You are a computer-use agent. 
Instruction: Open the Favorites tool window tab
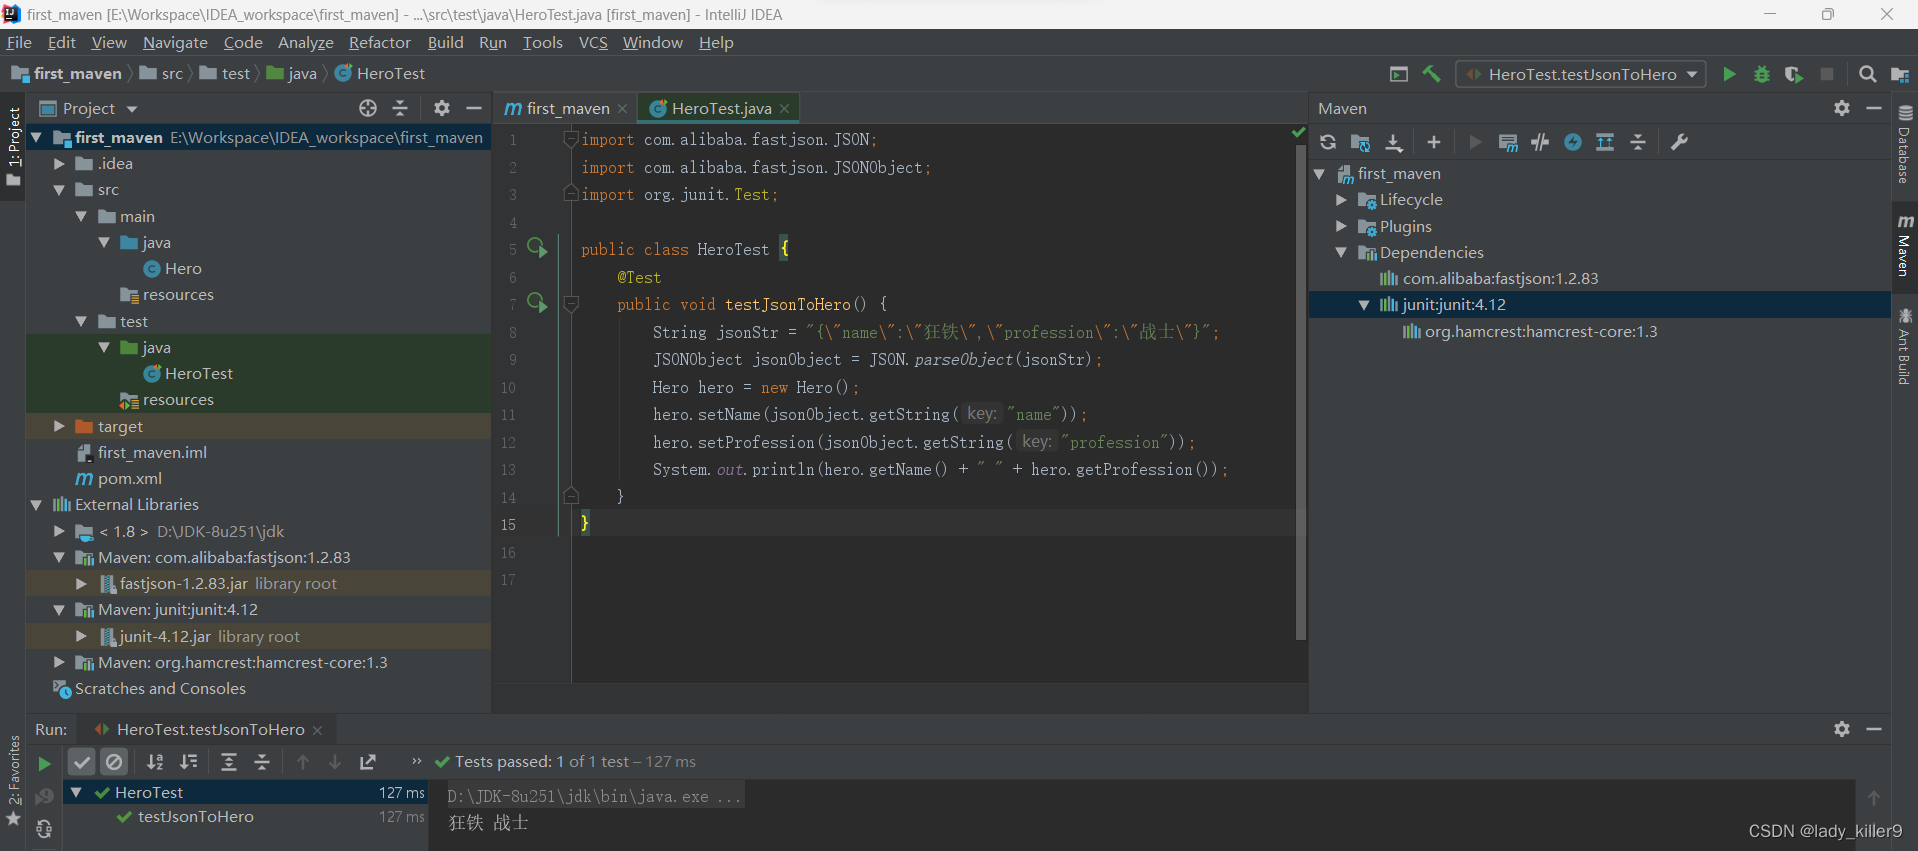[13, 780]
